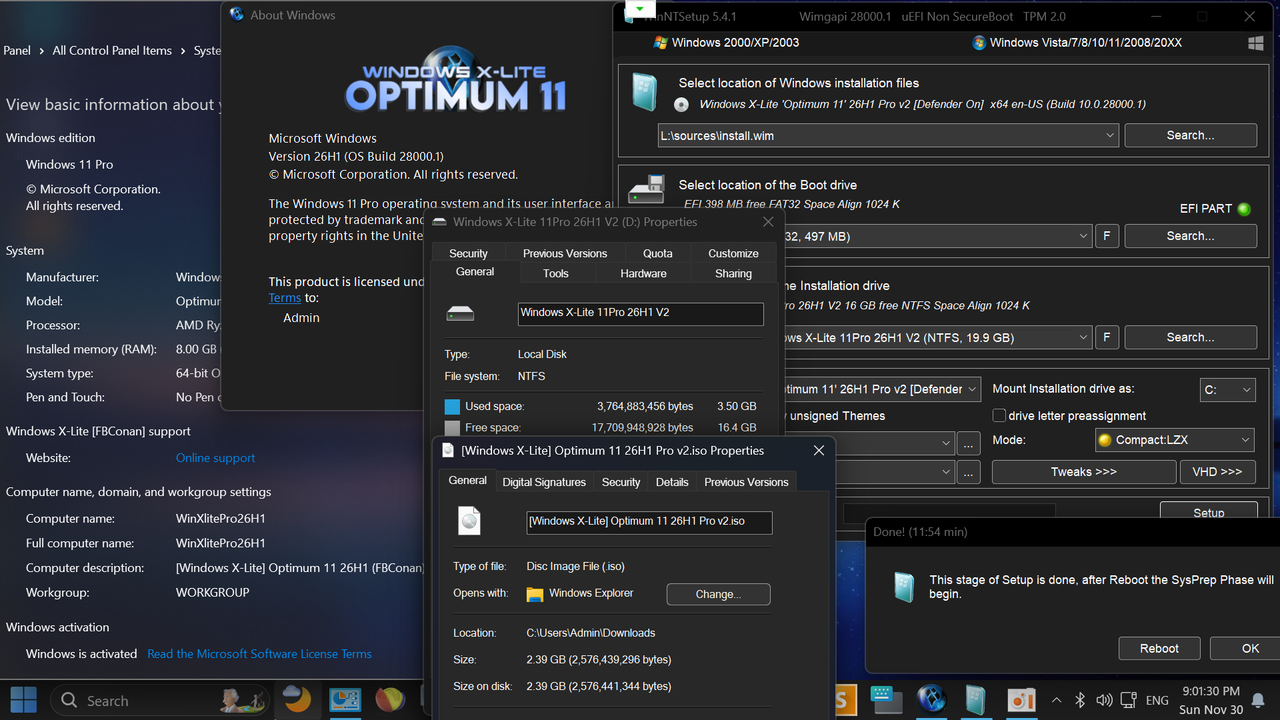Click the Bluetooth icon in the system tray

pos(1080,700)
